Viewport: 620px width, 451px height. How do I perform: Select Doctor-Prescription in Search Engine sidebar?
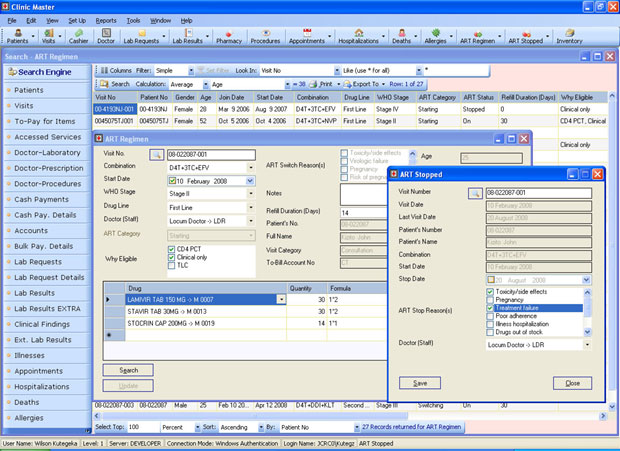coord(49,168)
